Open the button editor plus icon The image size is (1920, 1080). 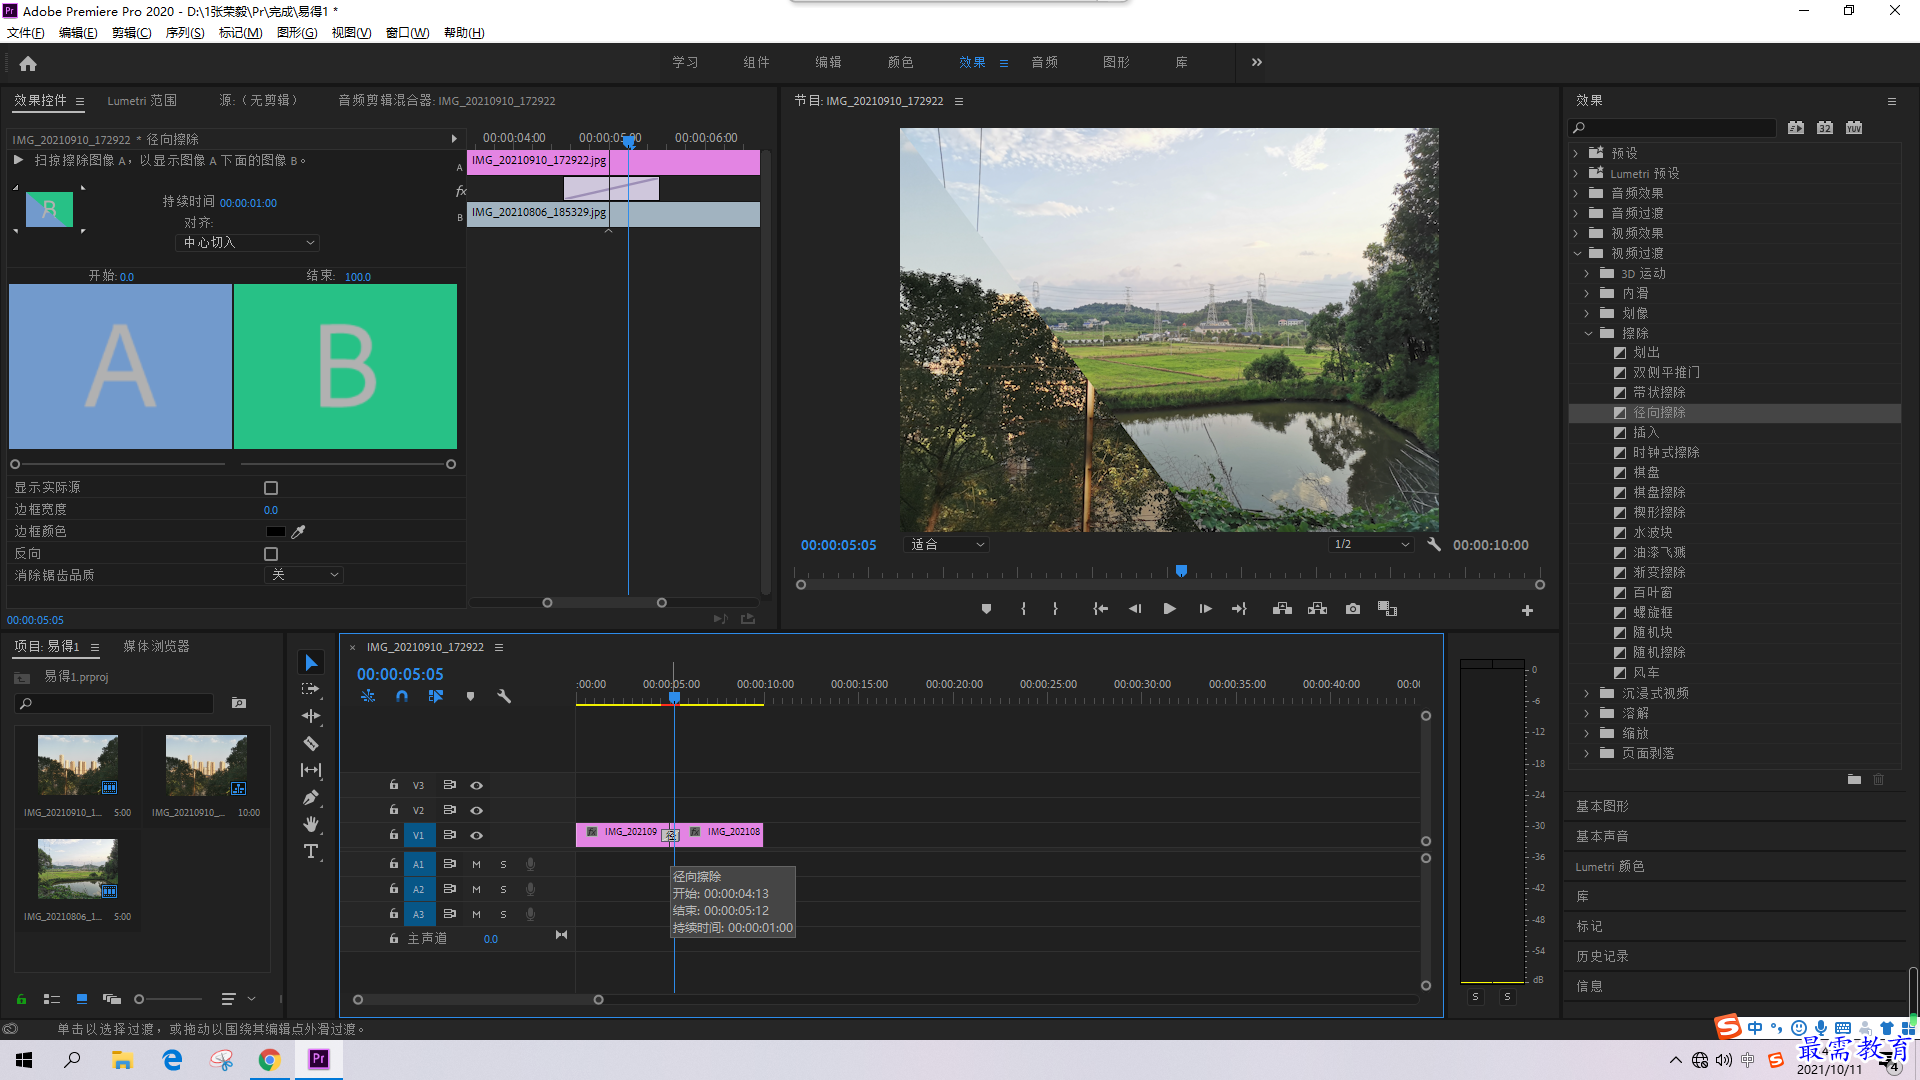[1527, 610]
